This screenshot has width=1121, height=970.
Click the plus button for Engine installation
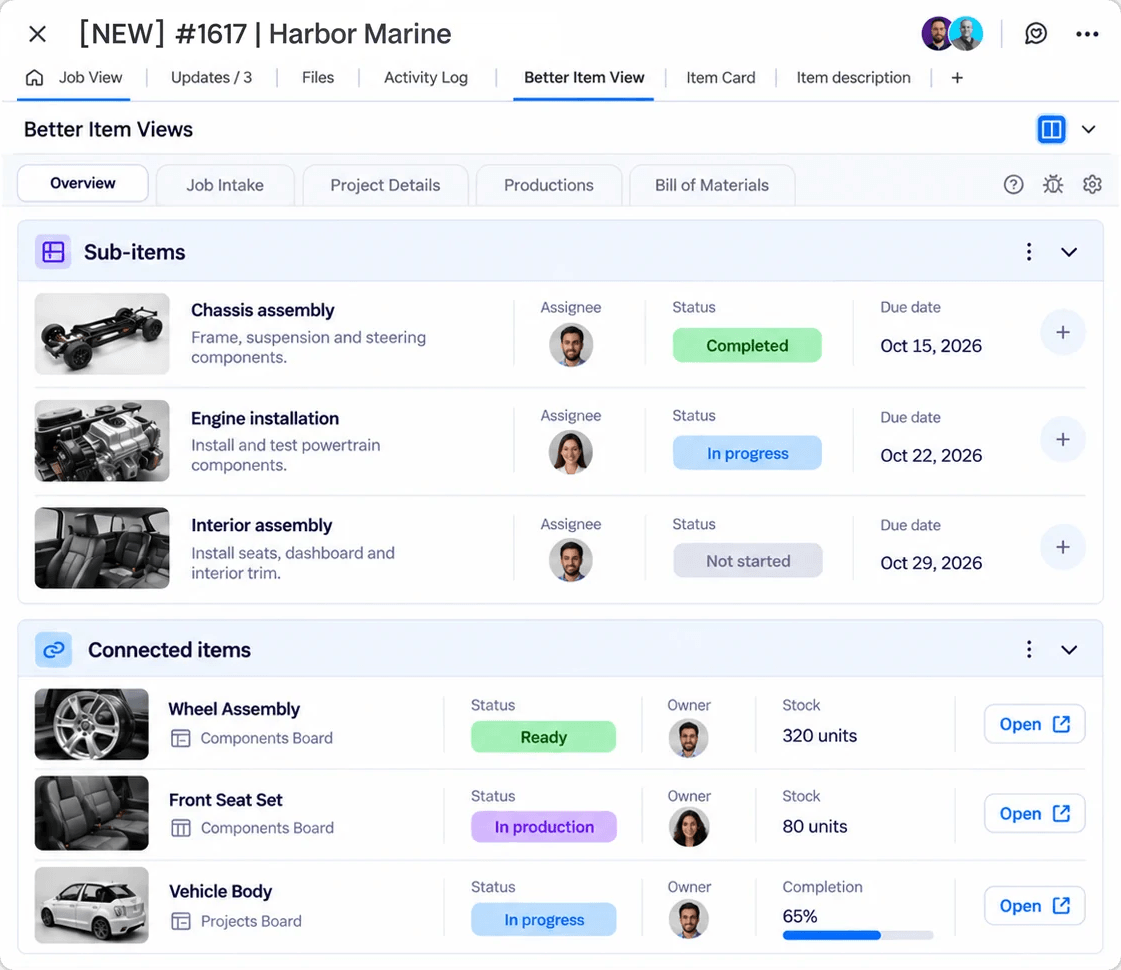coord(1062,440)
